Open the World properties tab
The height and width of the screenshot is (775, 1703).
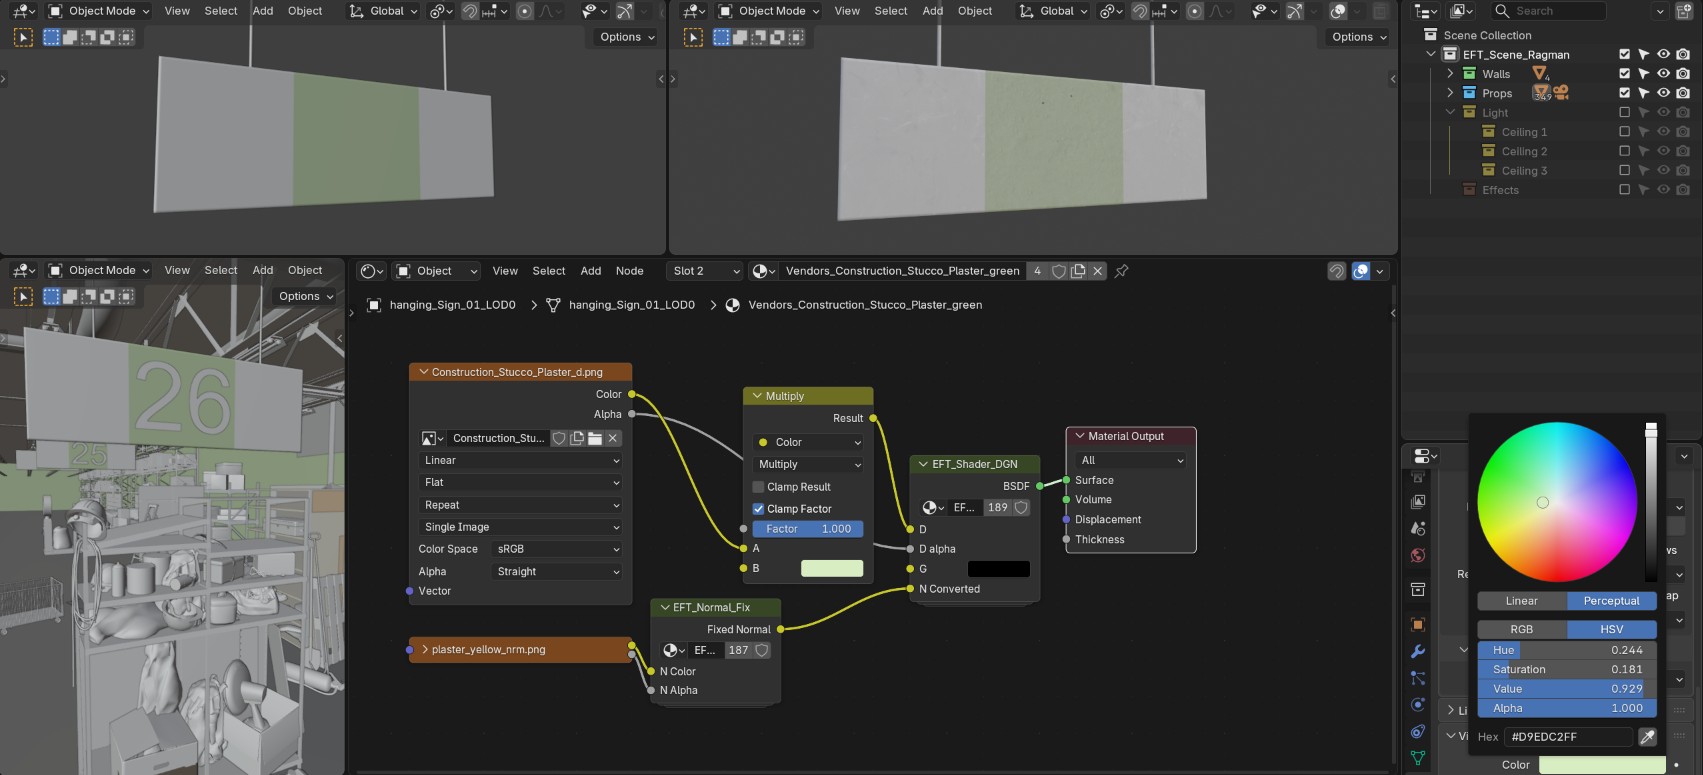click(x=1418, y=555)
